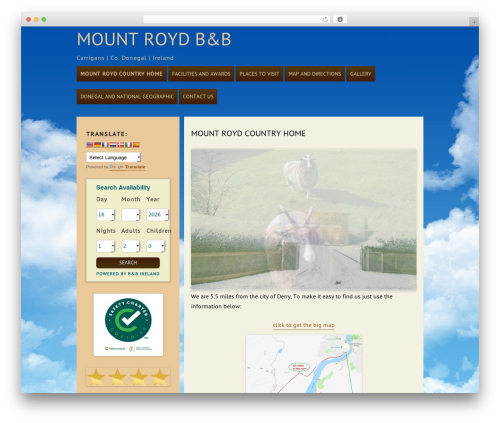Click the 'Search Availability' heading text
The width and height of the screenshot is (500, 423).
[x=123, y=187]
